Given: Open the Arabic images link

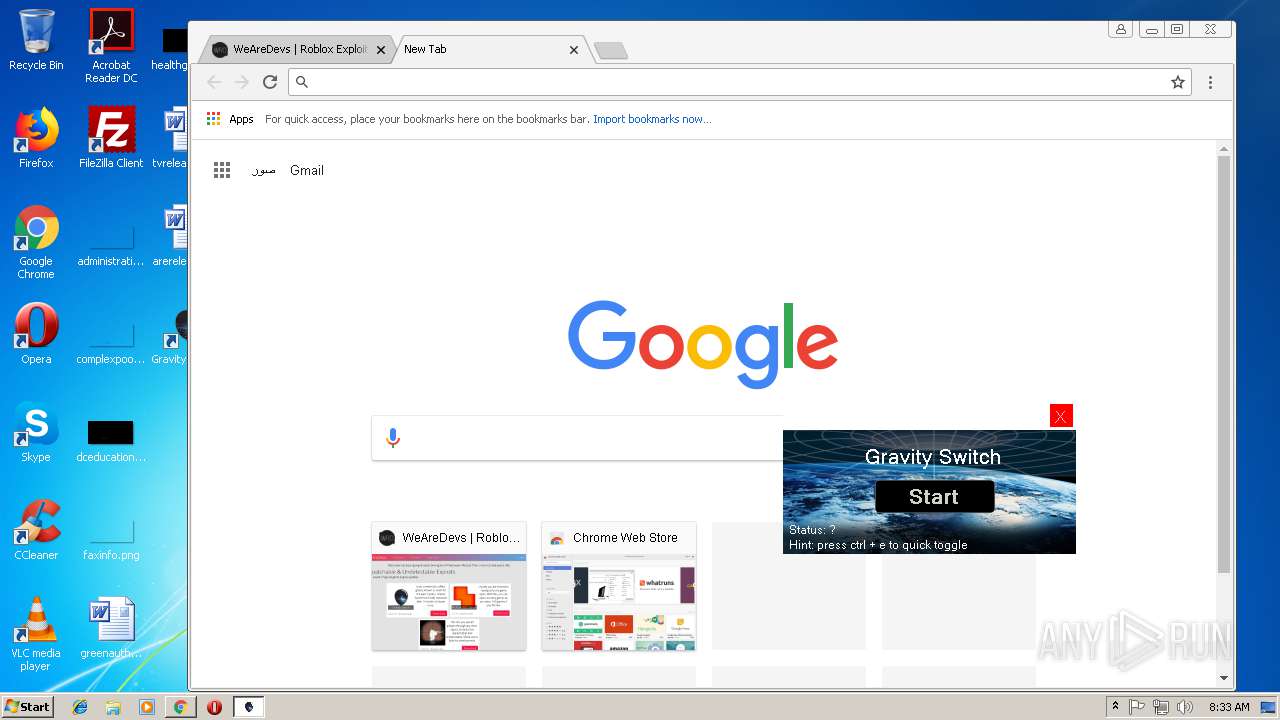Looking at the screenshot, I should [264, 170].
